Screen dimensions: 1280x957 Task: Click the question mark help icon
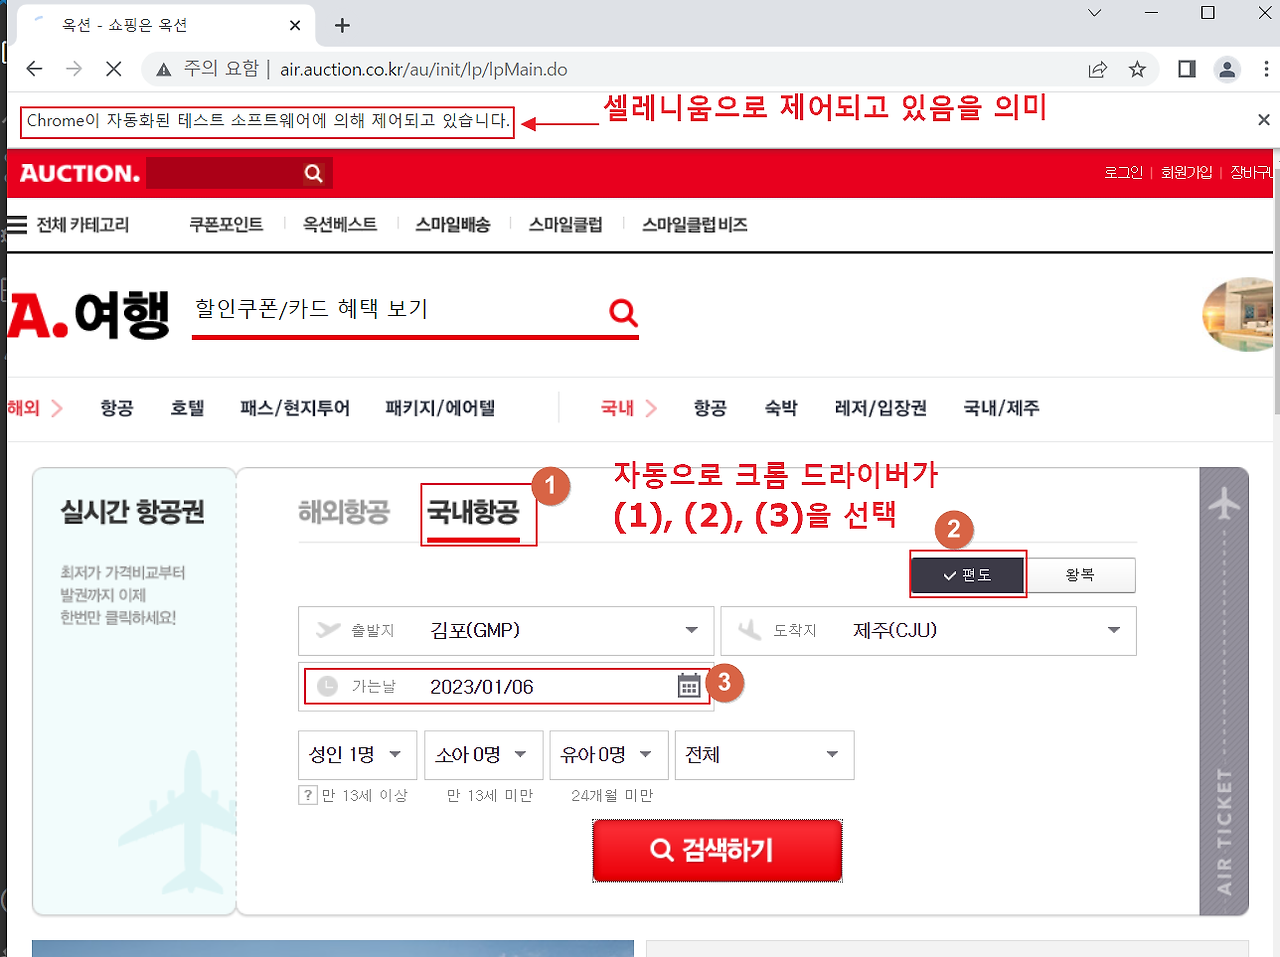click(x=308, y=795)
